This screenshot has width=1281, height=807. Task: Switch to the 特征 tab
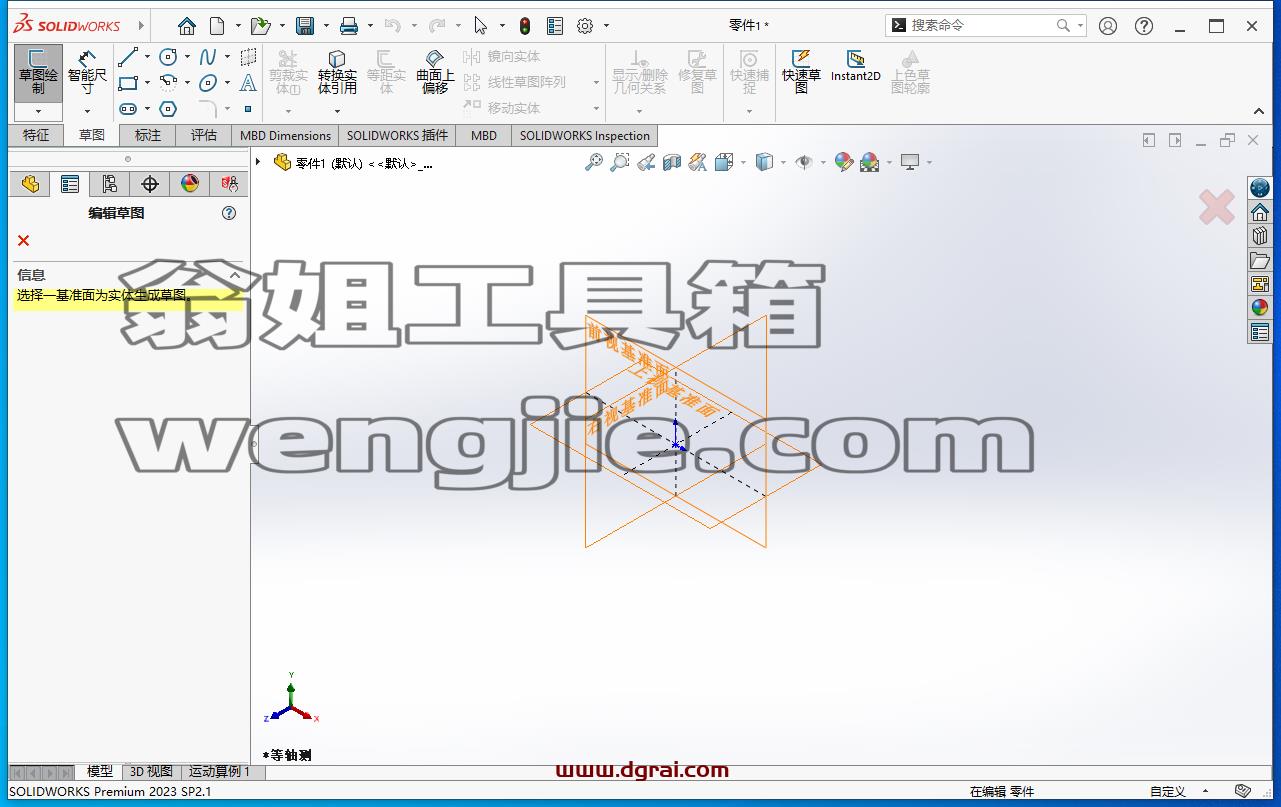tap(36, 135)
